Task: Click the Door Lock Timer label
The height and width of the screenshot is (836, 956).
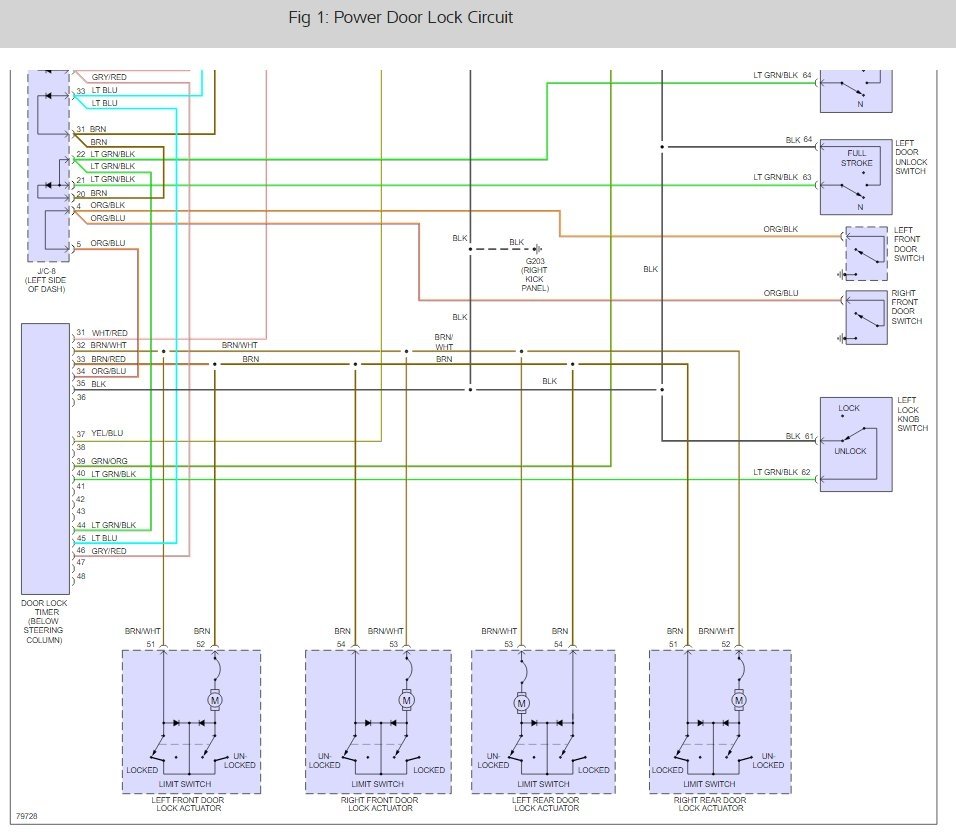Action: [45, 621]
